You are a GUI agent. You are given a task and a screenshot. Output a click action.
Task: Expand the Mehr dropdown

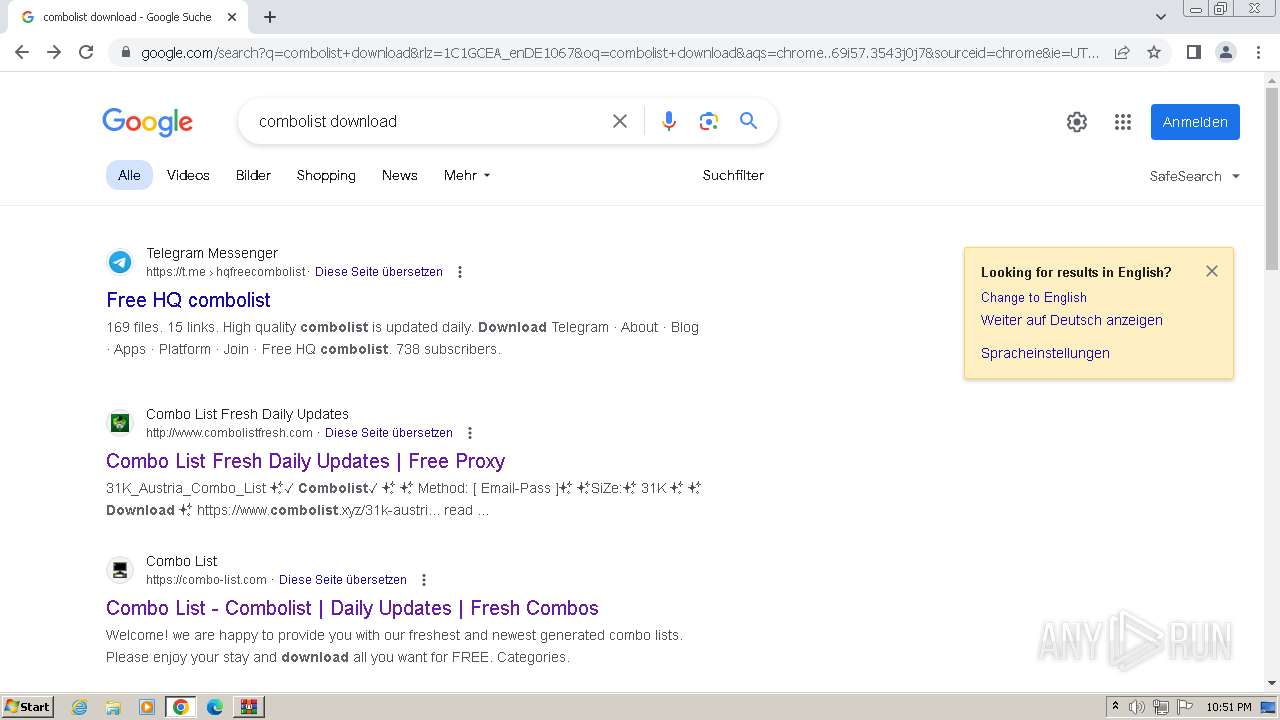click(x=467, y=175)
